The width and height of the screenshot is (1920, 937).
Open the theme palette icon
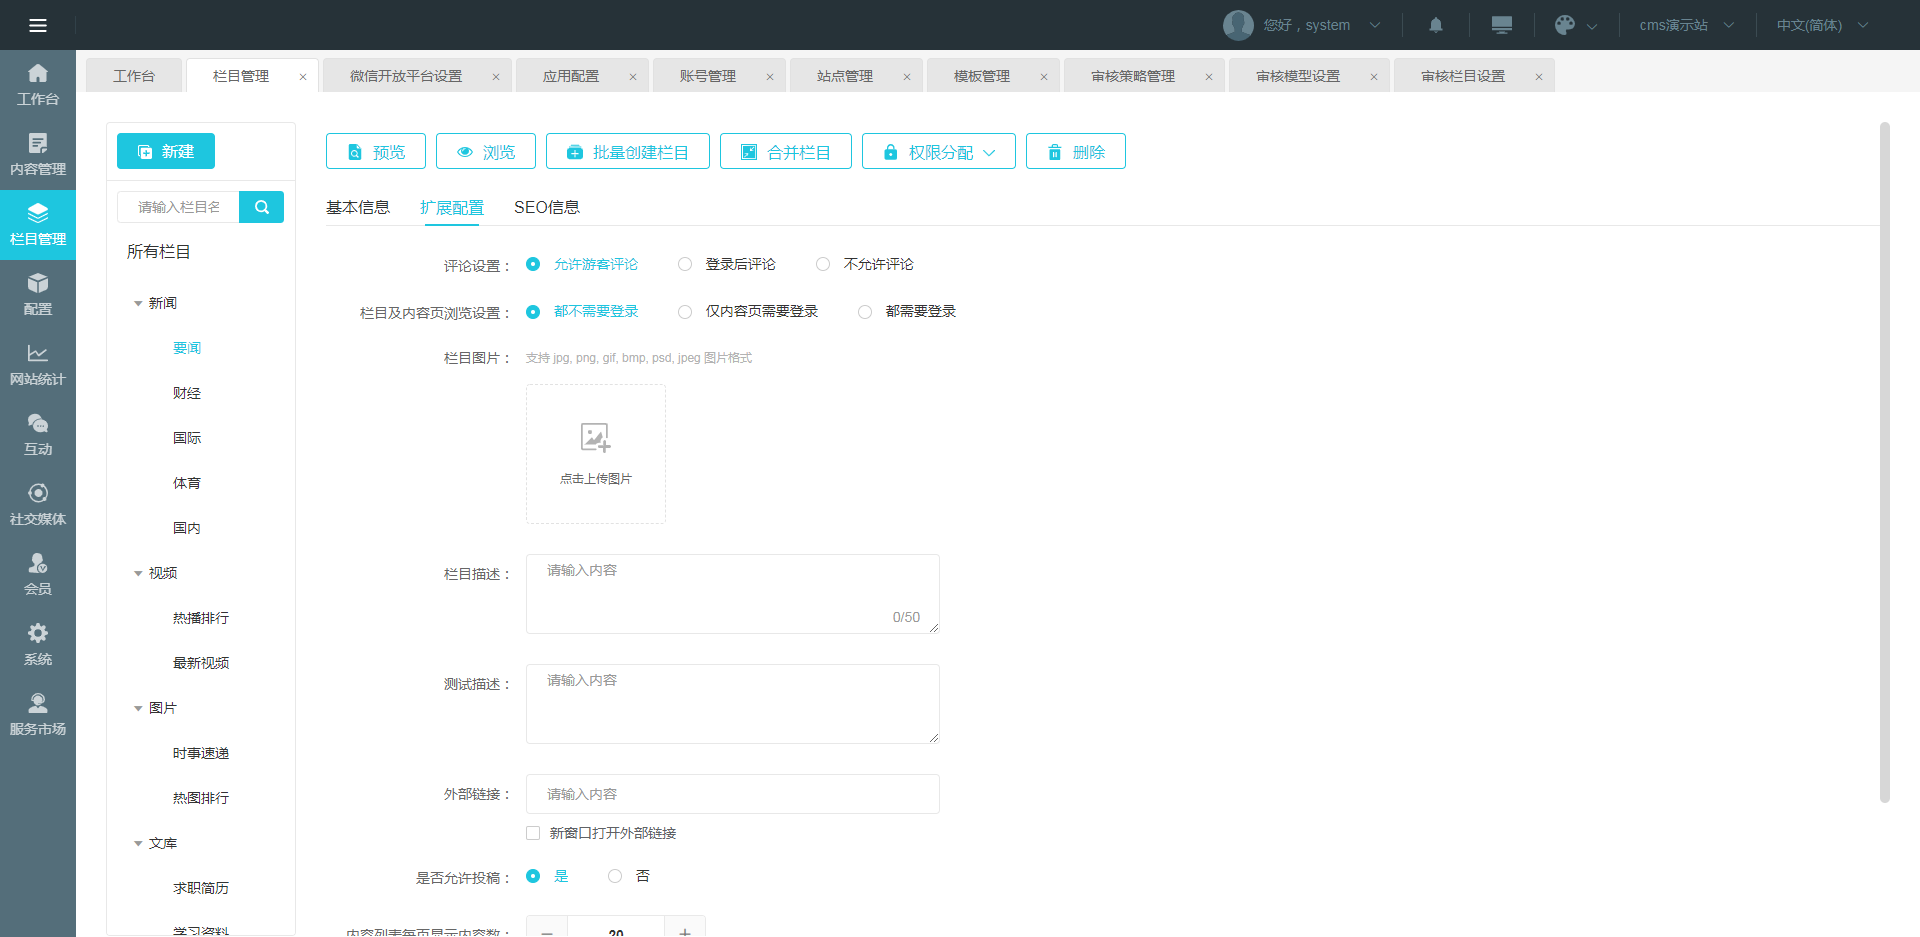coord(1565,25)
